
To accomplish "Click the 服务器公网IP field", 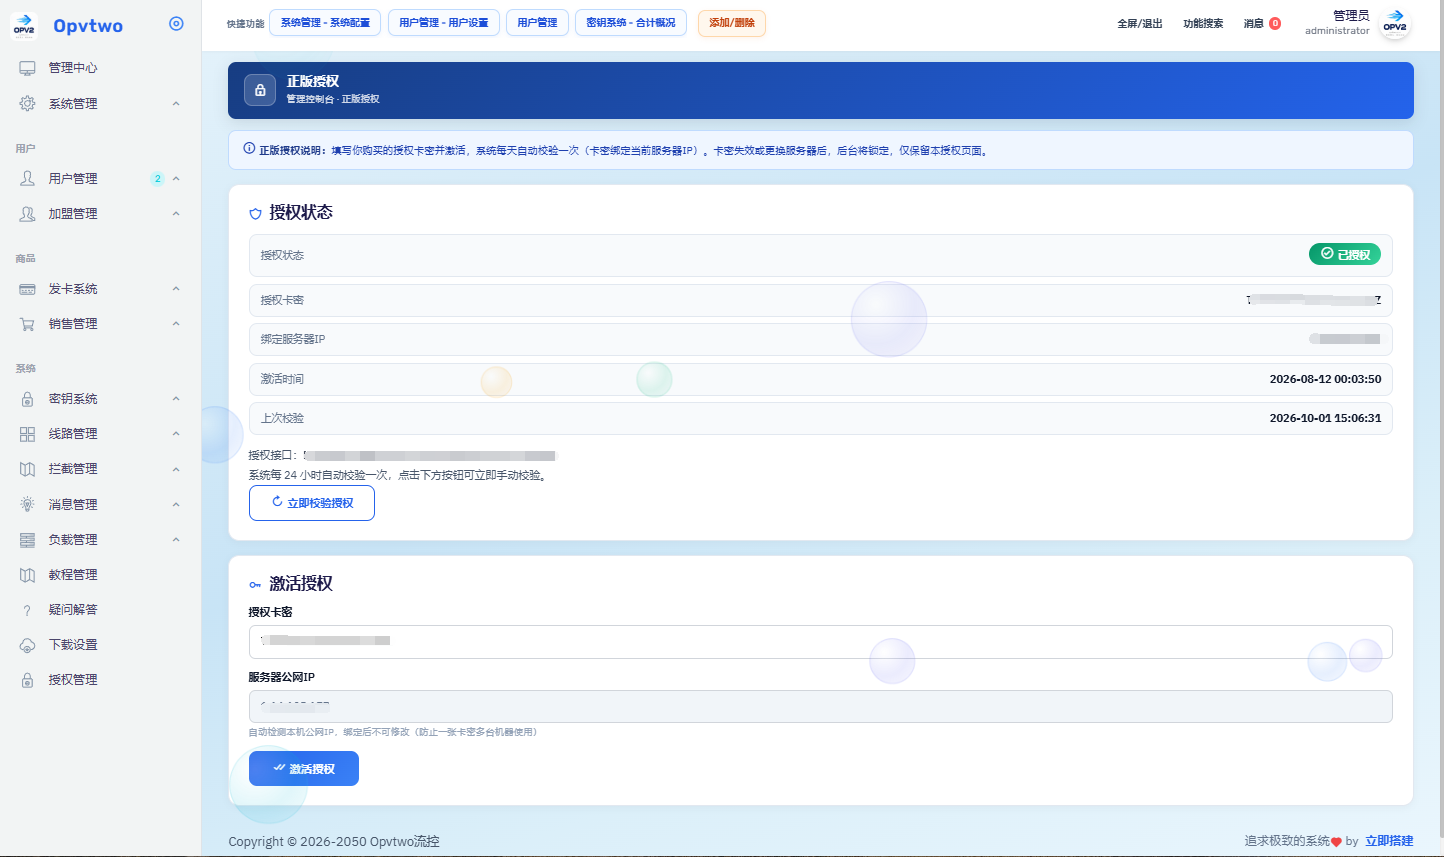I will [x=820, y=706].
